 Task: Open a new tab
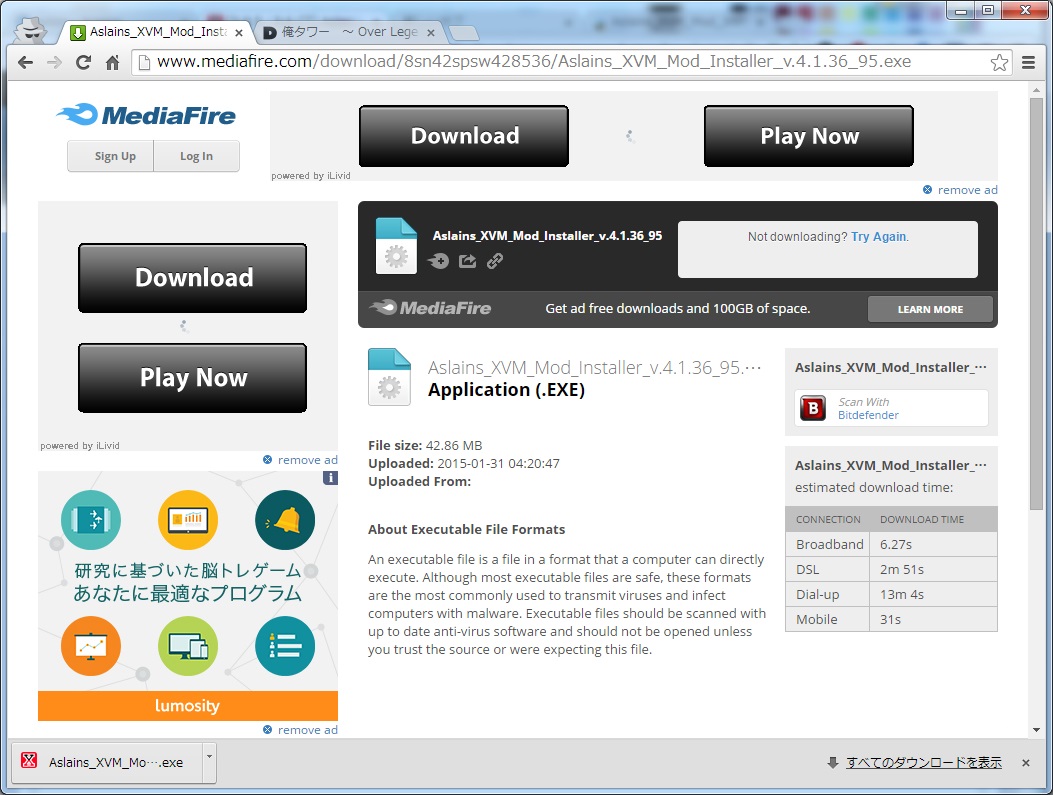[462, 33]
